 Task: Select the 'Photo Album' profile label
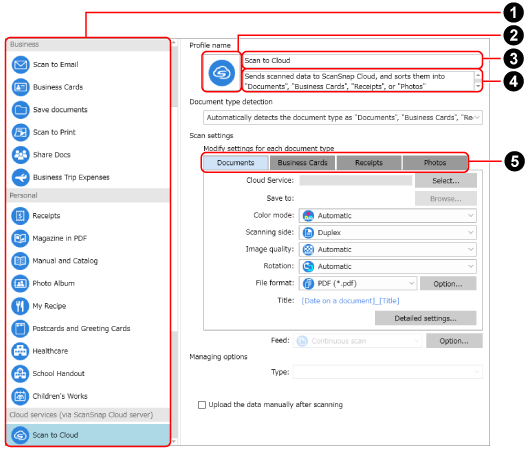(x=54, y=284)
